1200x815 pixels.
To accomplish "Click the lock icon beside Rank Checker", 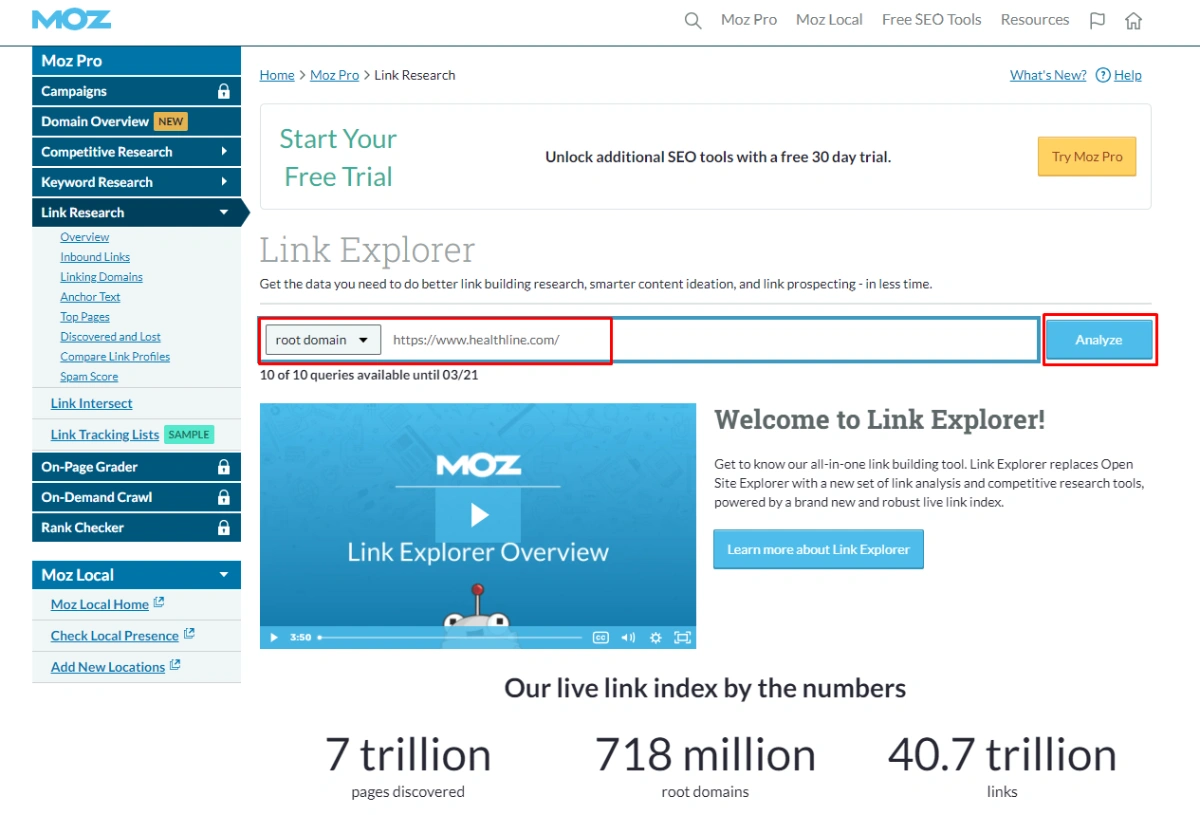I will tap(224, 527).
